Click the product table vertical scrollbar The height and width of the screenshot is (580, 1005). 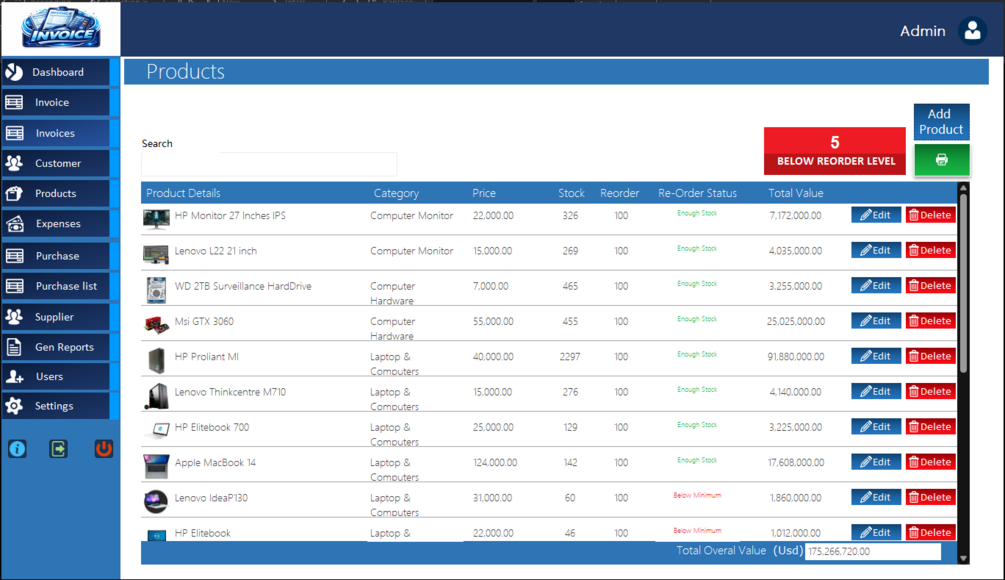click(x=963, y=282)
